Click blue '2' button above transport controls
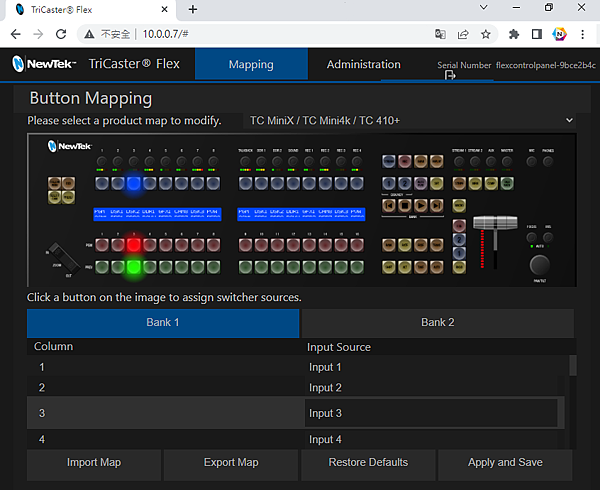 404,184
